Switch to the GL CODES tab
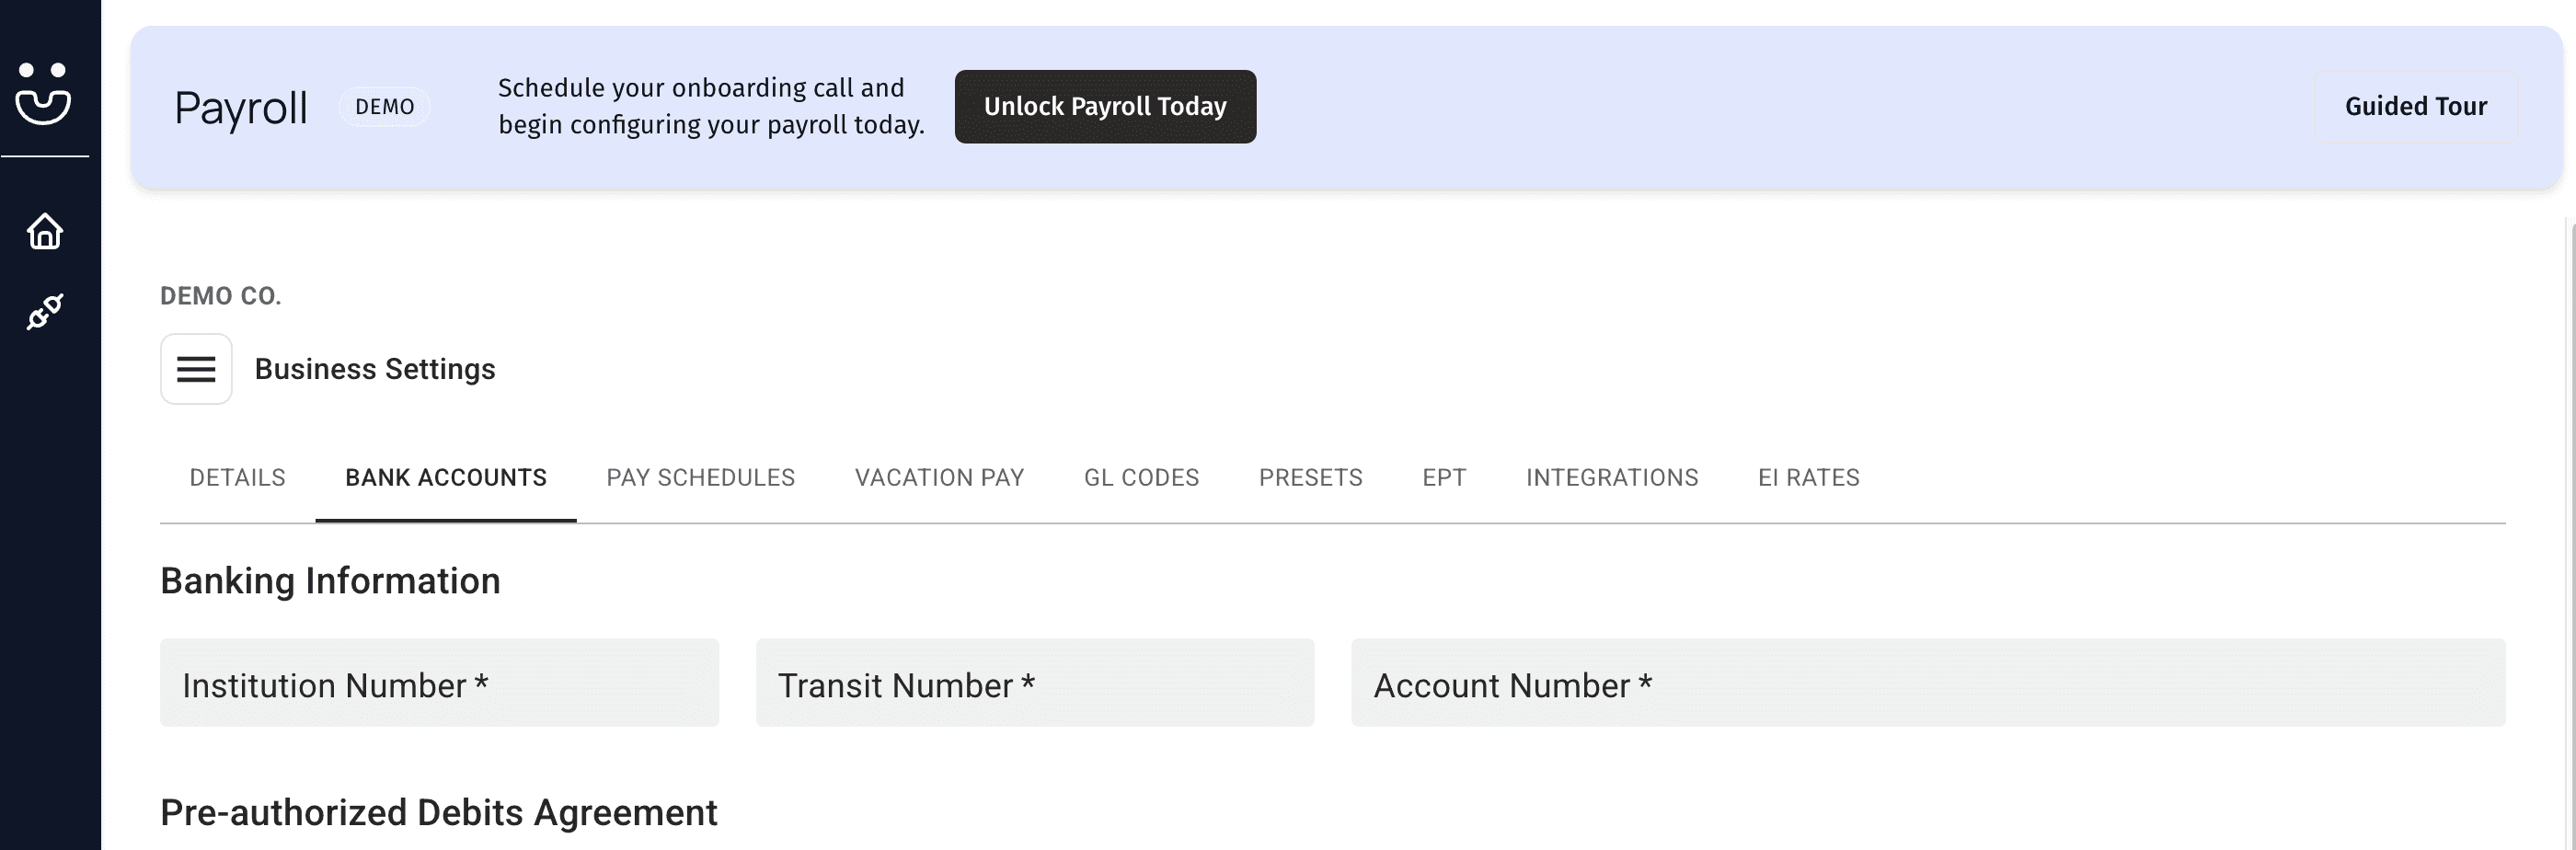Image resolution: width=2576 pixels, height=850 pixels. [x=1142, y=477]
